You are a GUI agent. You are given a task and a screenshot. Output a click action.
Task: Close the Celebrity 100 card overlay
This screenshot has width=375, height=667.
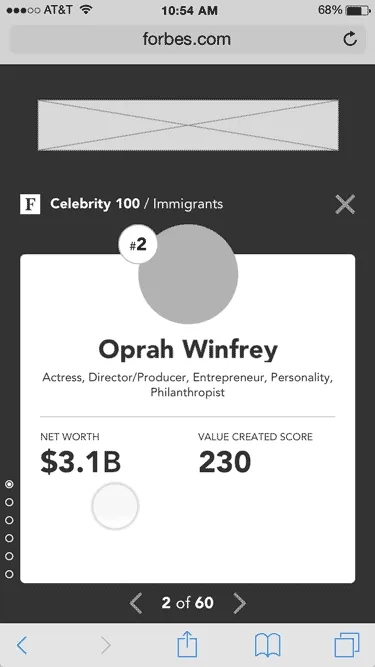(345, 204)
